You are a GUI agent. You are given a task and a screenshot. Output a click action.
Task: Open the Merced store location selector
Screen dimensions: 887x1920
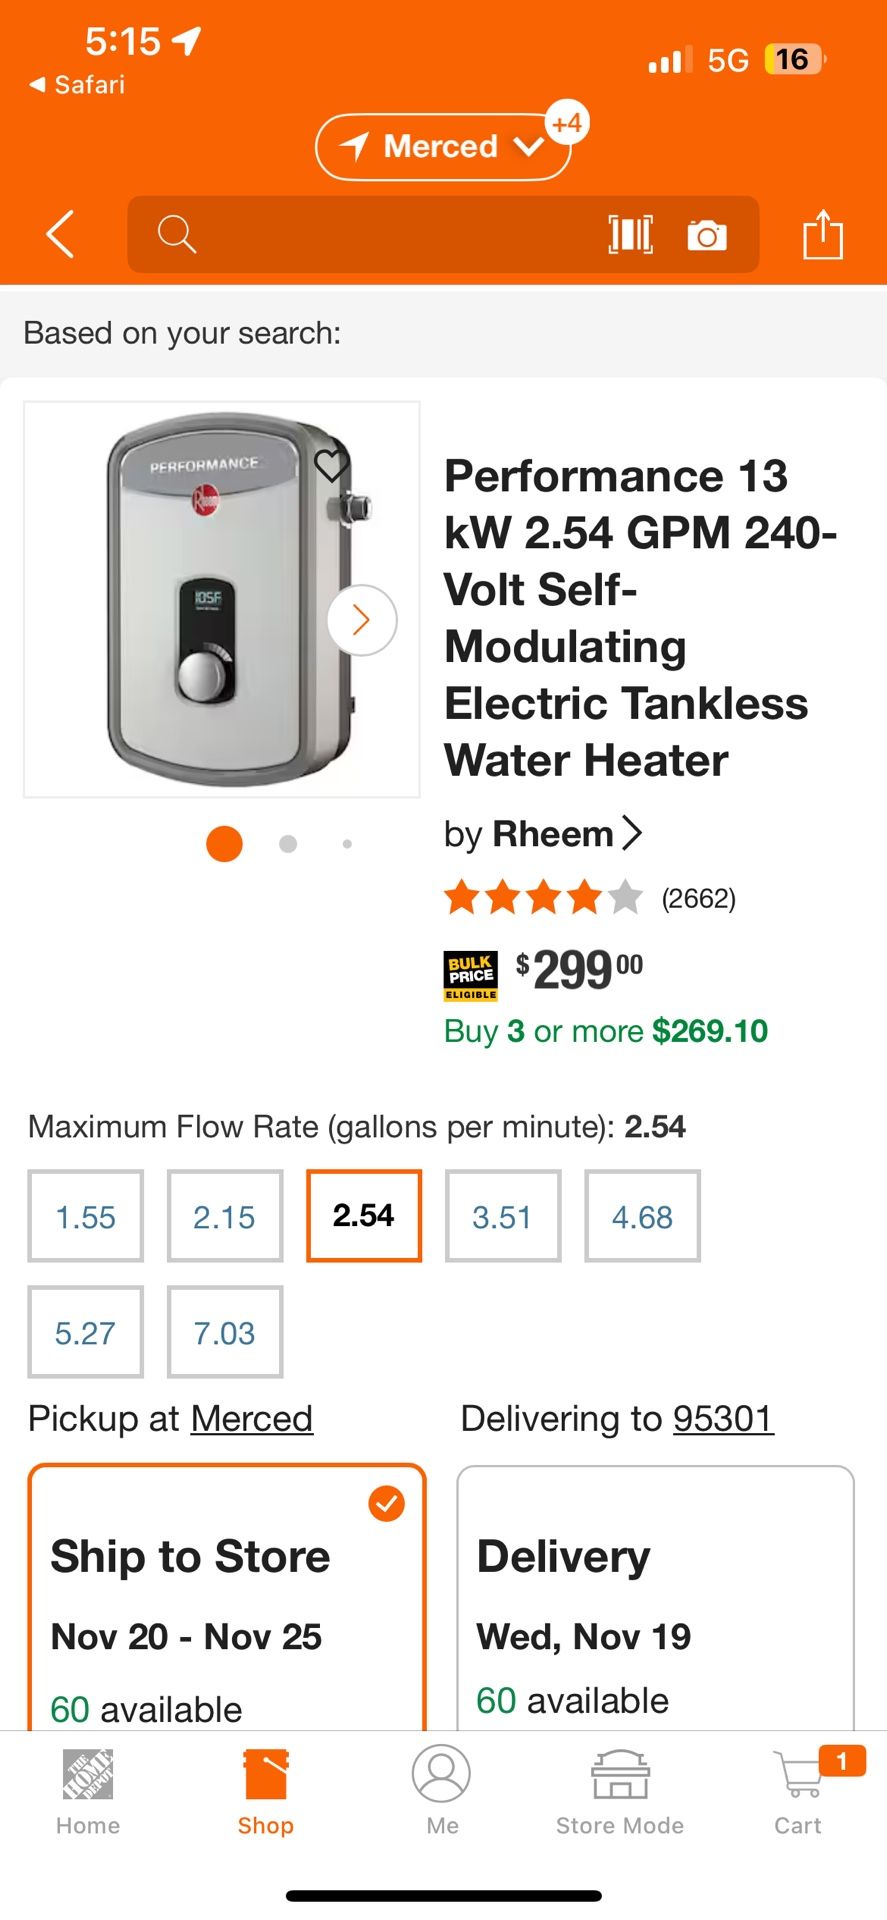click(x=443, y=146)
